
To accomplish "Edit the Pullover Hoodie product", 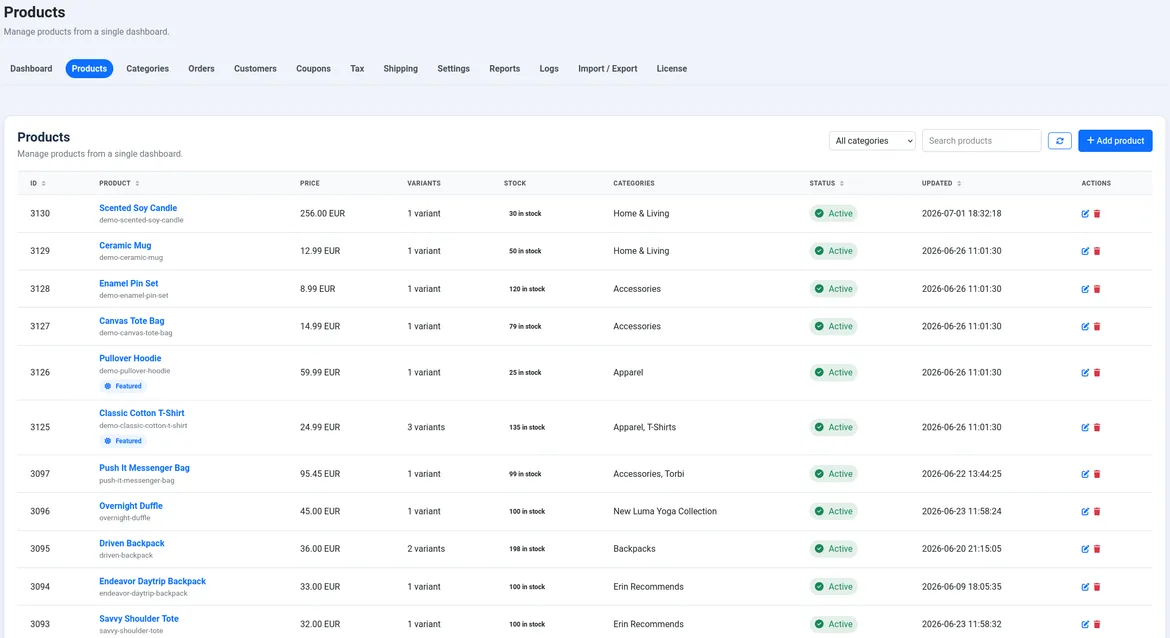I will [1085, 372].
